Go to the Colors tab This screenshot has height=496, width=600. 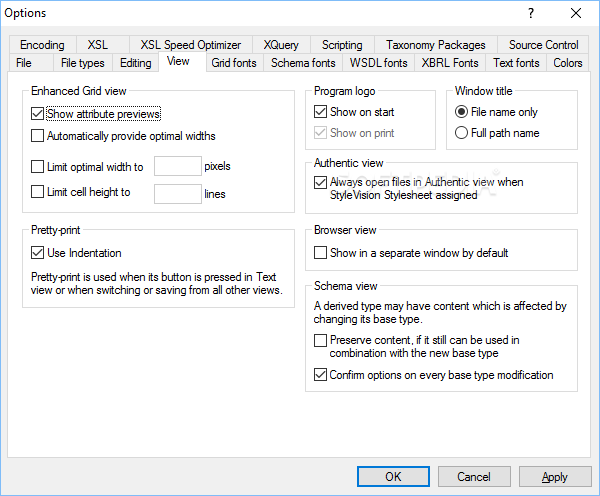(x=567, y=63)
